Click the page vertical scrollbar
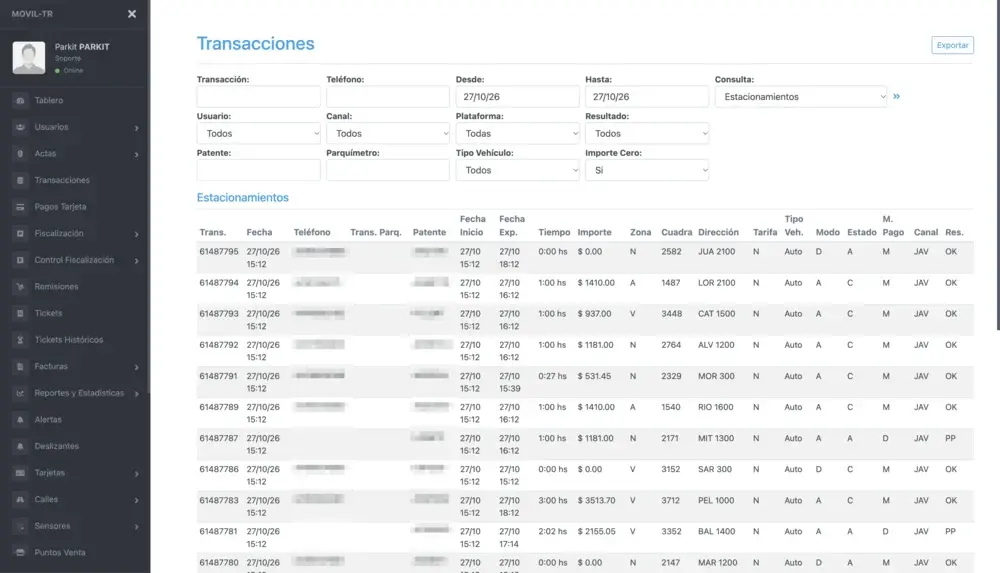This screenshot has width=1000, height=573. click(x=998, y=165)
